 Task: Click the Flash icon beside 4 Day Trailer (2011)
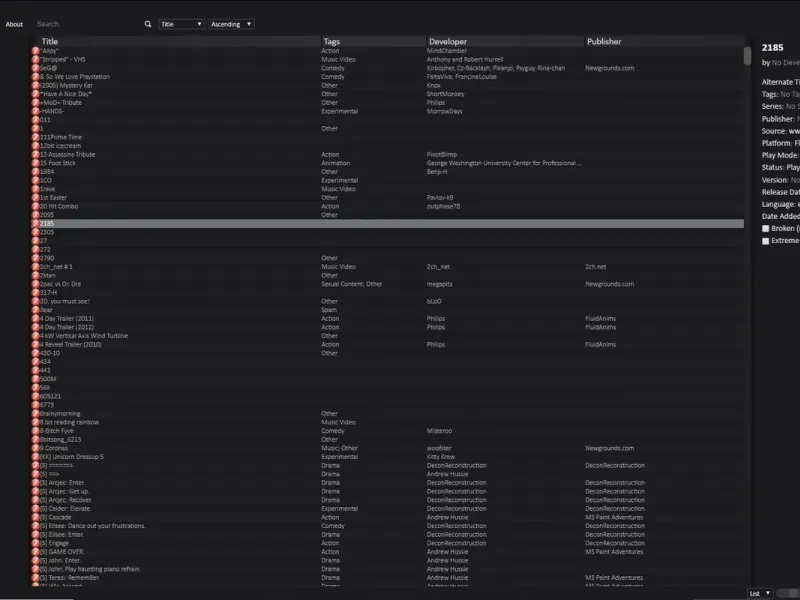[x=35, y=318]
